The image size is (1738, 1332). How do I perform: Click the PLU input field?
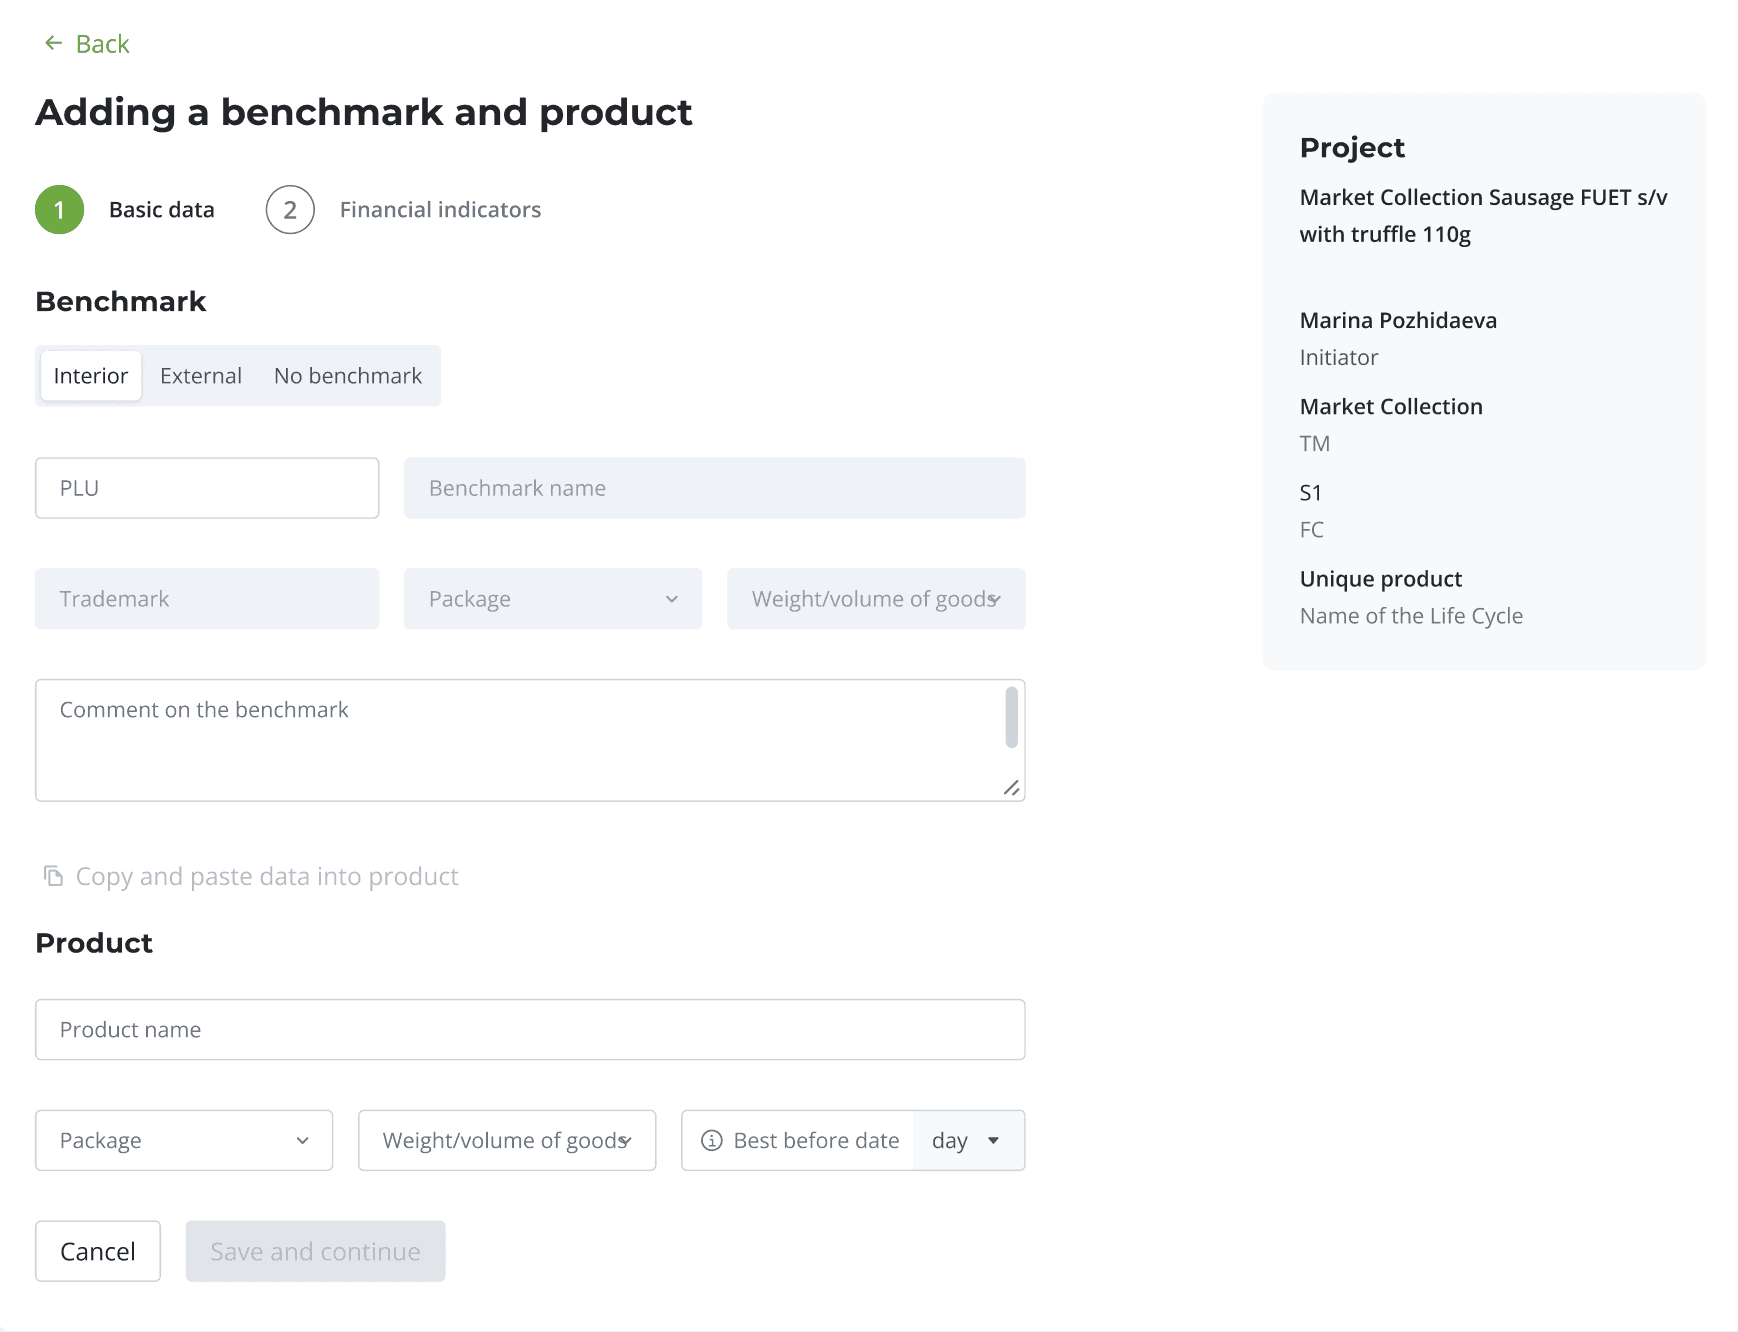(207, 488)
